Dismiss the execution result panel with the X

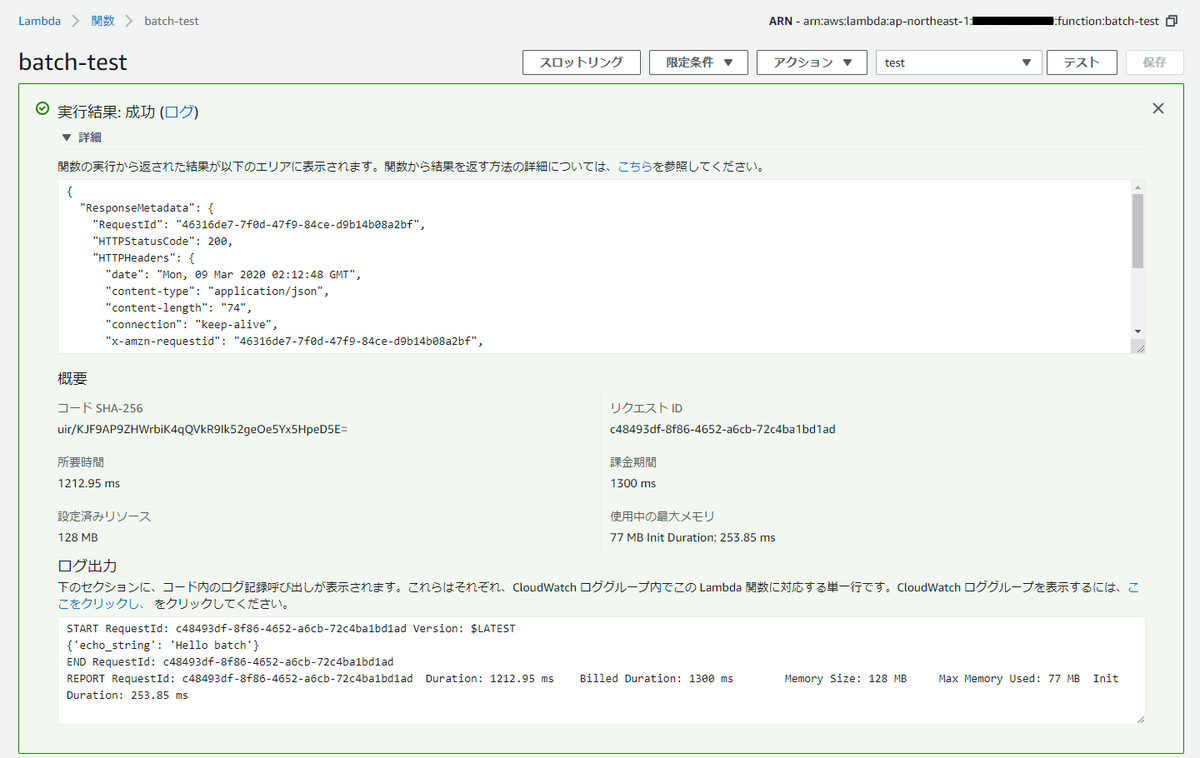click(1158, 108)
